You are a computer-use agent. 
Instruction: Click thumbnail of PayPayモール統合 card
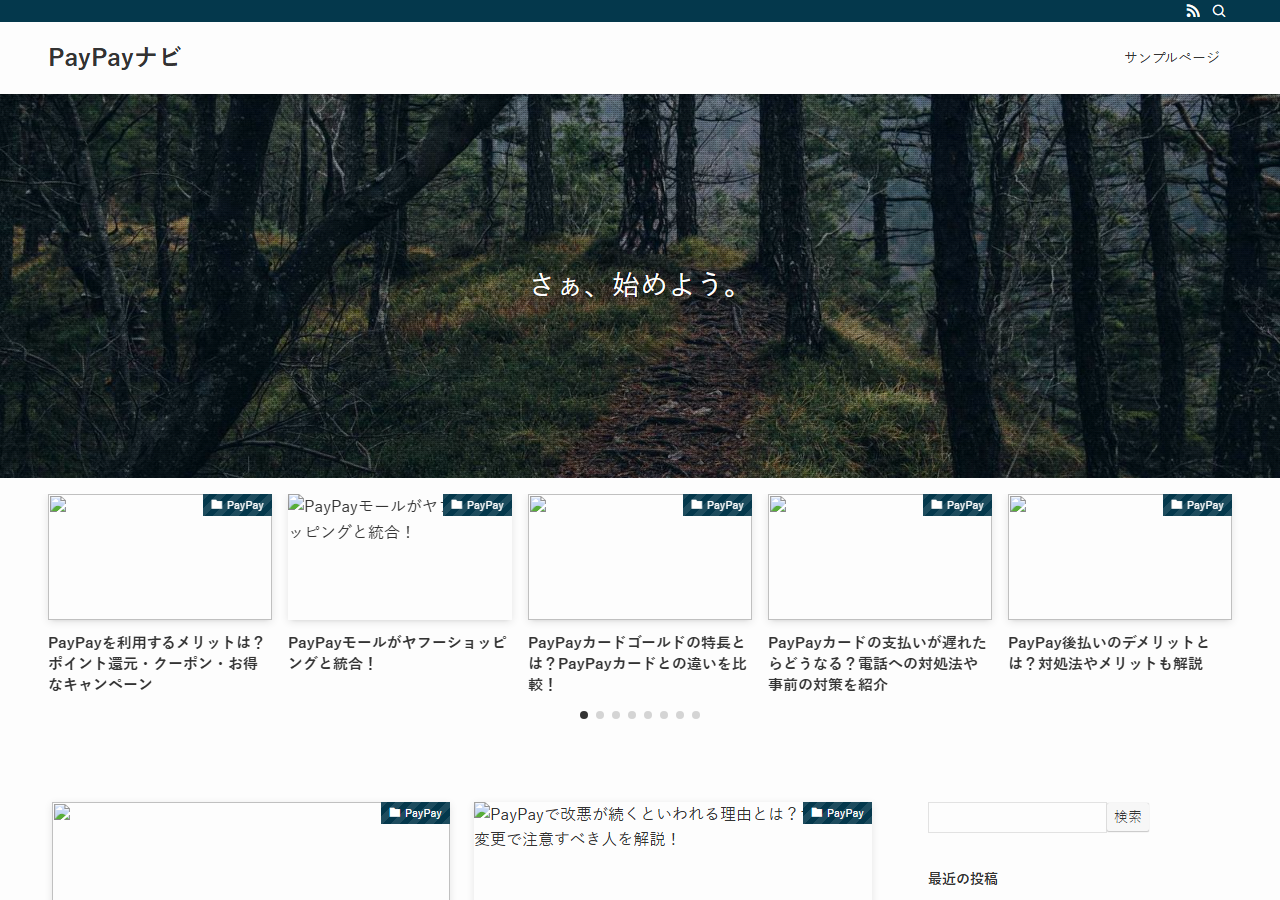pyautogui.click(x=400, y=557)
